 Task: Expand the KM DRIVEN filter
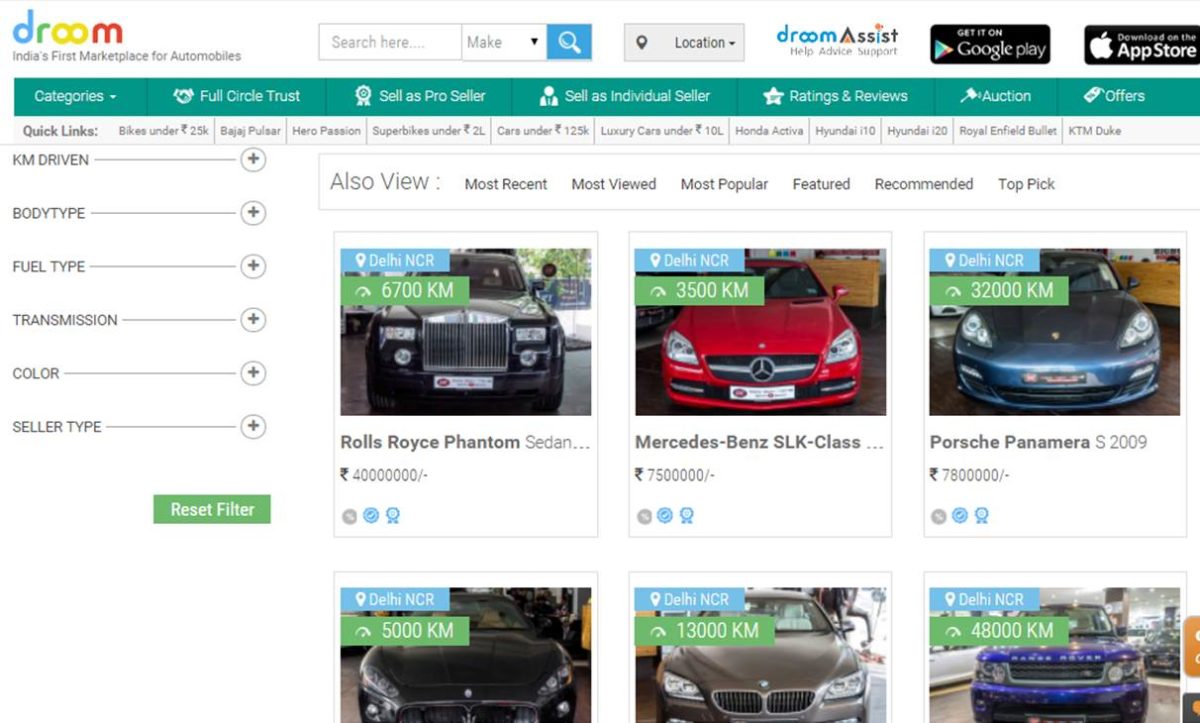click(253, 159)
